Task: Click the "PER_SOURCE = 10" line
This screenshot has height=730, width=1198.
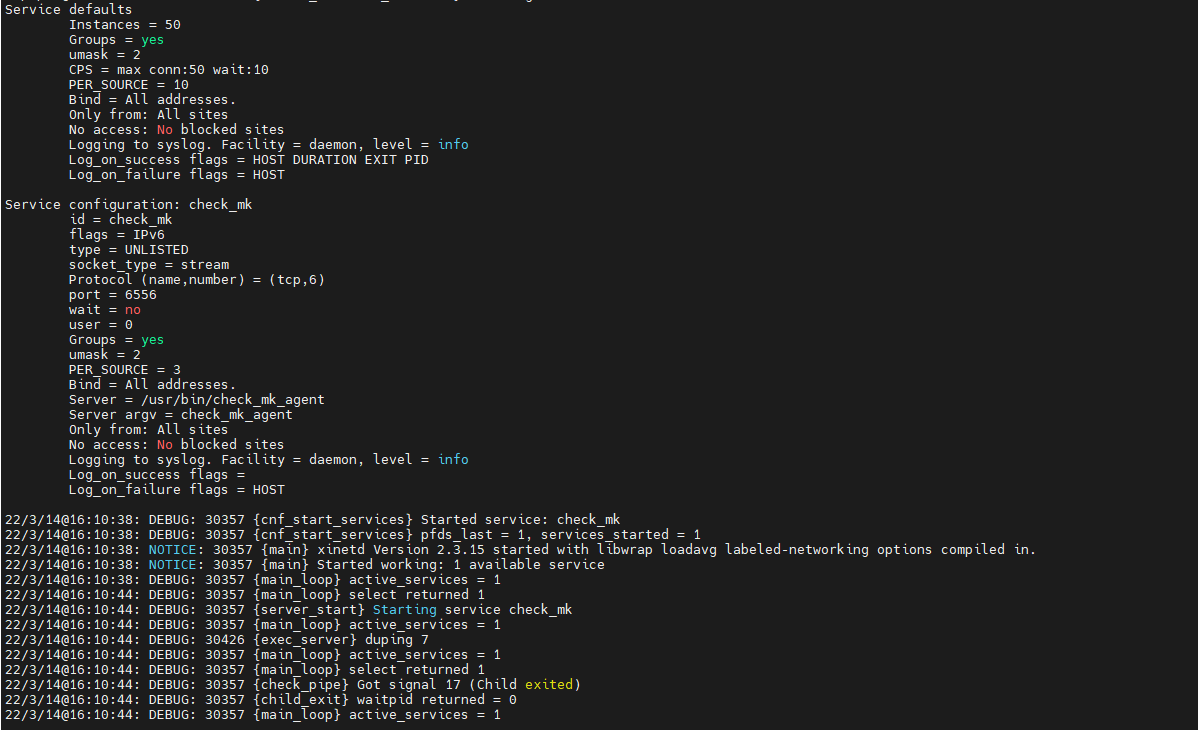Action: pyautogui.click(x=128, y=85)
